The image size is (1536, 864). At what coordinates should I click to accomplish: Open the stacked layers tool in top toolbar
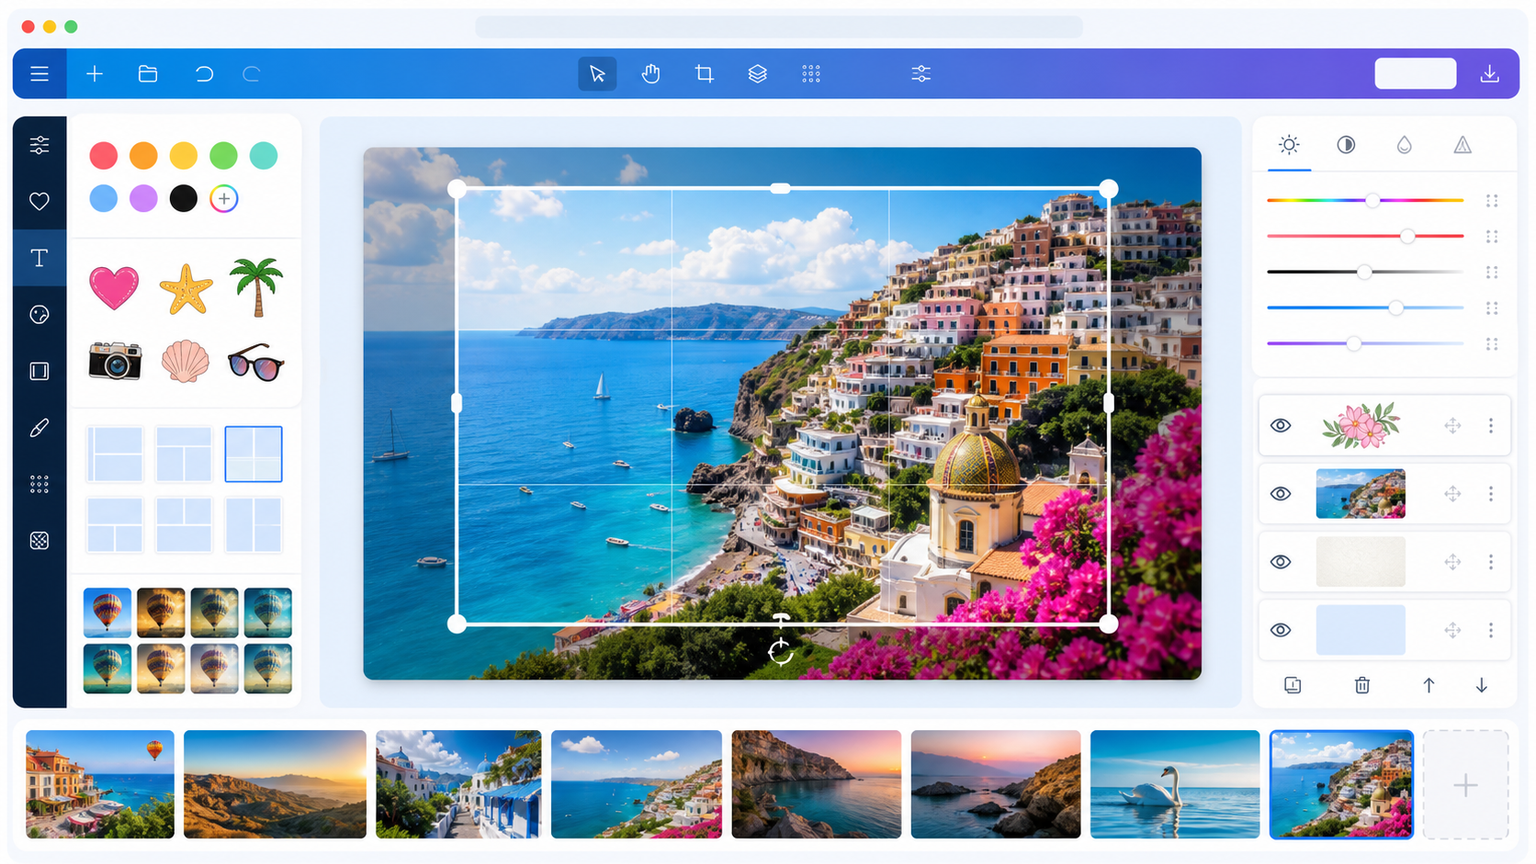pos(758,74)
